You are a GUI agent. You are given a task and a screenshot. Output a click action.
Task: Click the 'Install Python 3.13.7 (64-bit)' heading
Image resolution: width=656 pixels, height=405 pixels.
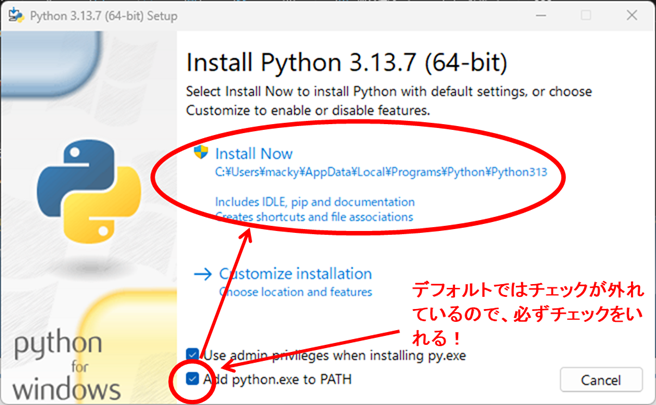(347, 63)
